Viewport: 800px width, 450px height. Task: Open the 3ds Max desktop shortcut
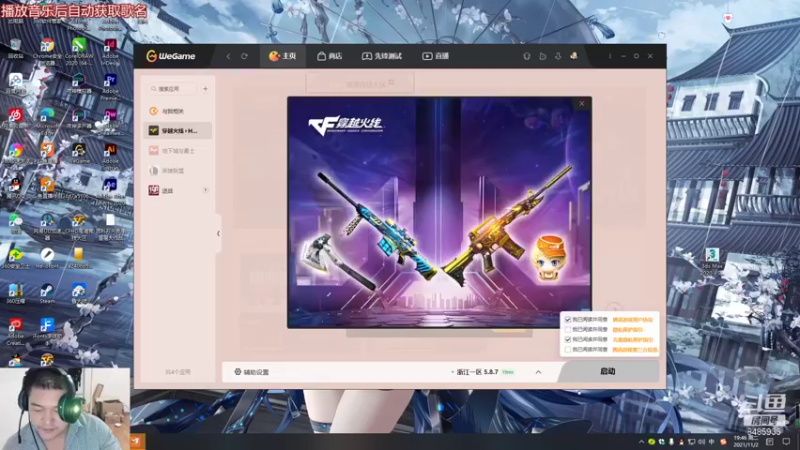[712, 261]
